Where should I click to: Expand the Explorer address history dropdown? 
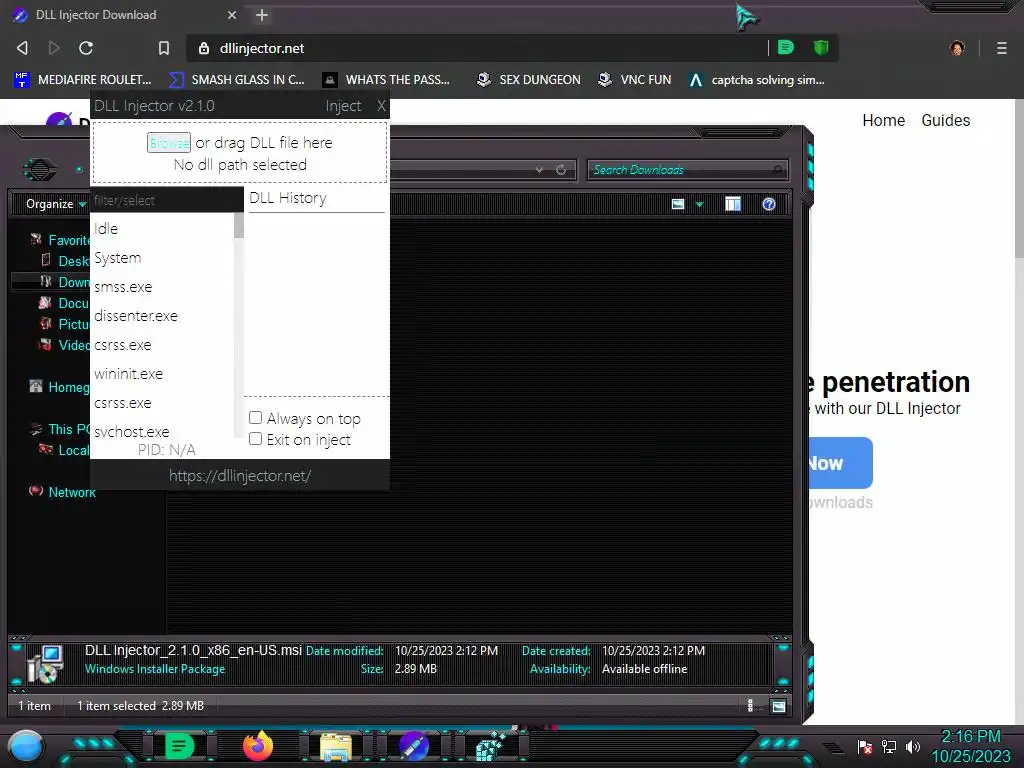[539, 170]
